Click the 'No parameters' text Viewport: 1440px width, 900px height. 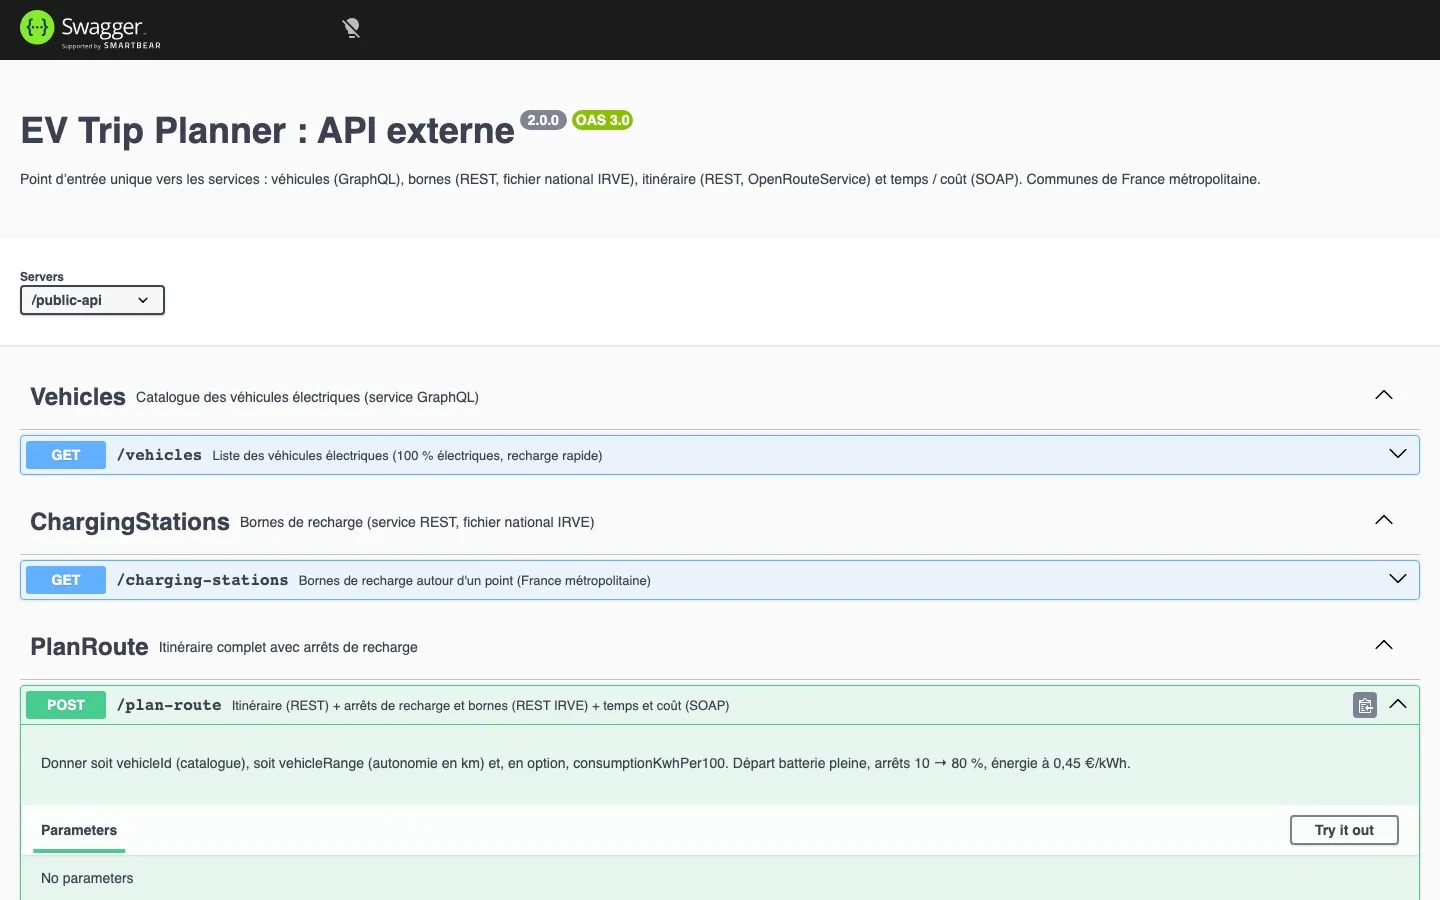pyautogui.click(x=87, y=878)
